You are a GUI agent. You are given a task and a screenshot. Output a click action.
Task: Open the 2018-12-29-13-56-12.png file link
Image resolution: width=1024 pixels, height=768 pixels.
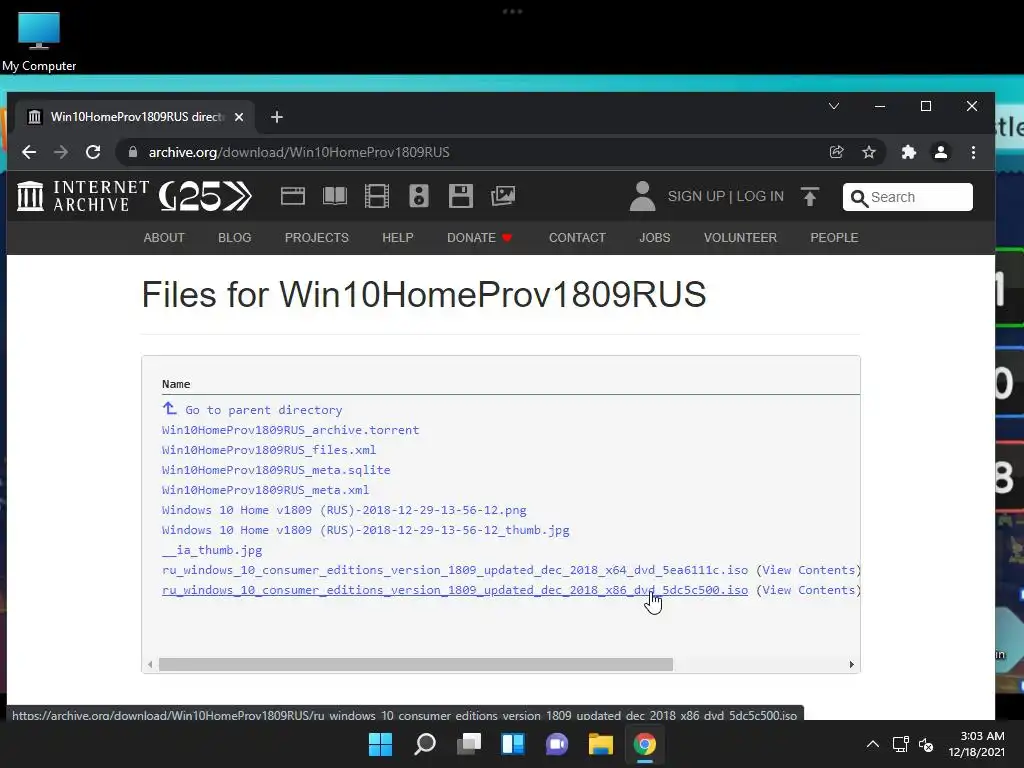pos(344,510)
